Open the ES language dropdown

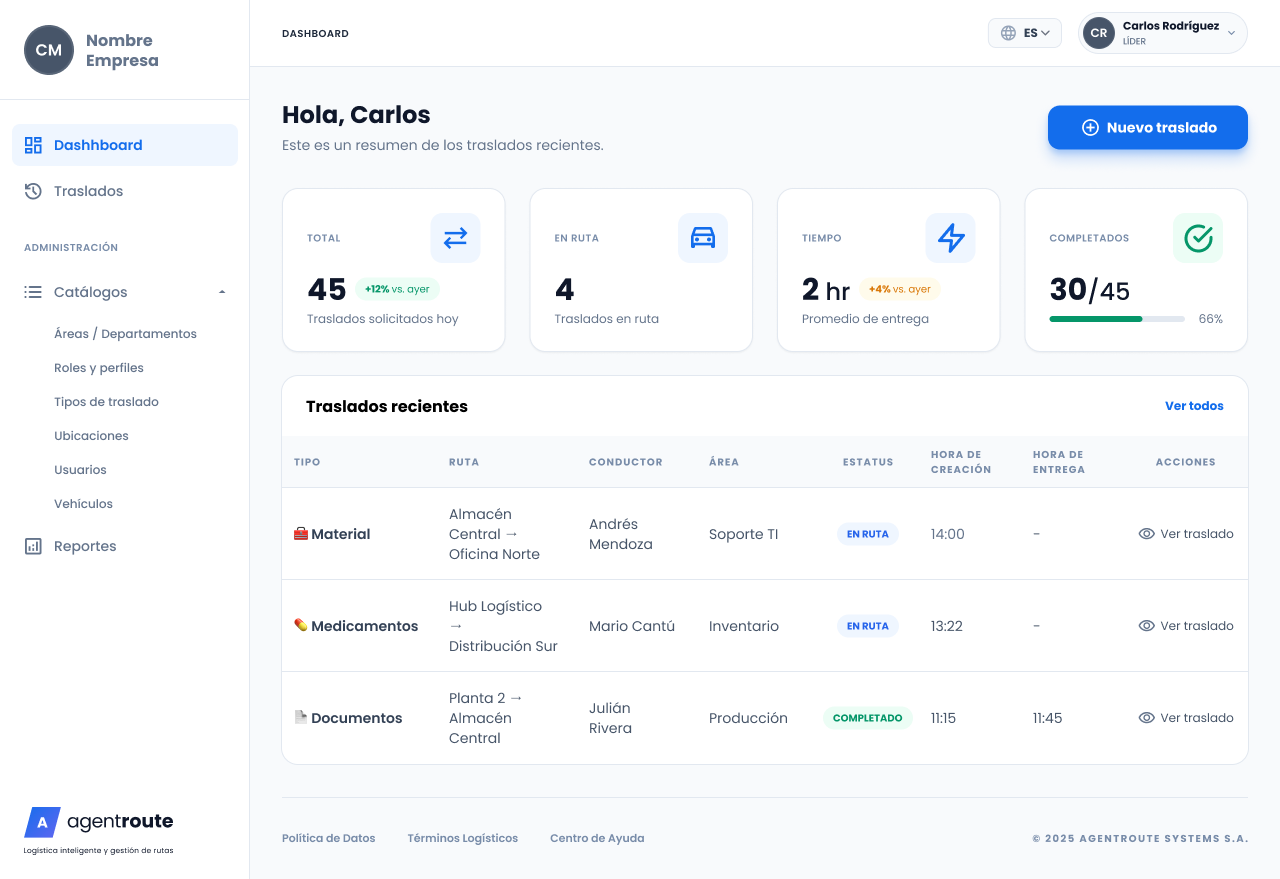pos(1025,33)
